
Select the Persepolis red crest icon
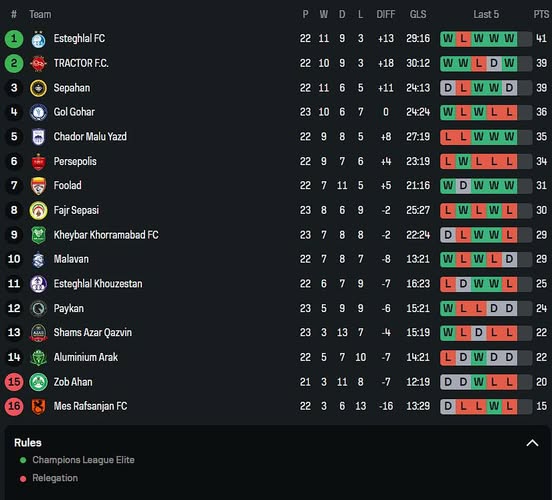click(38, 162)
